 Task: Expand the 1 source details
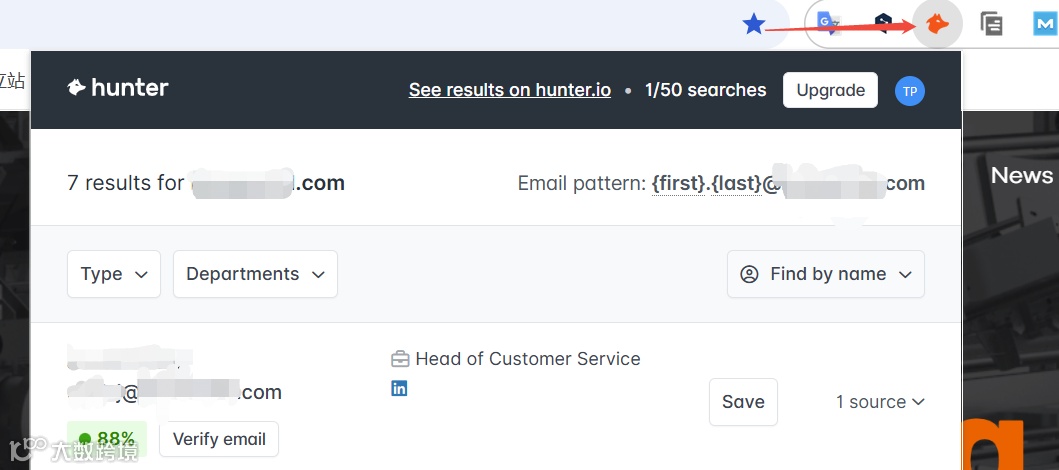(x=880, y=402)
